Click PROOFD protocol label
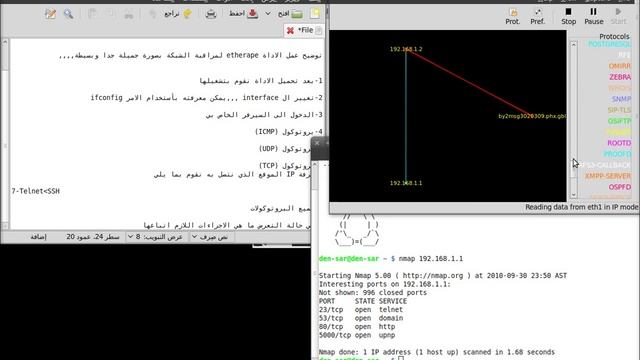 tap(617, 154)
